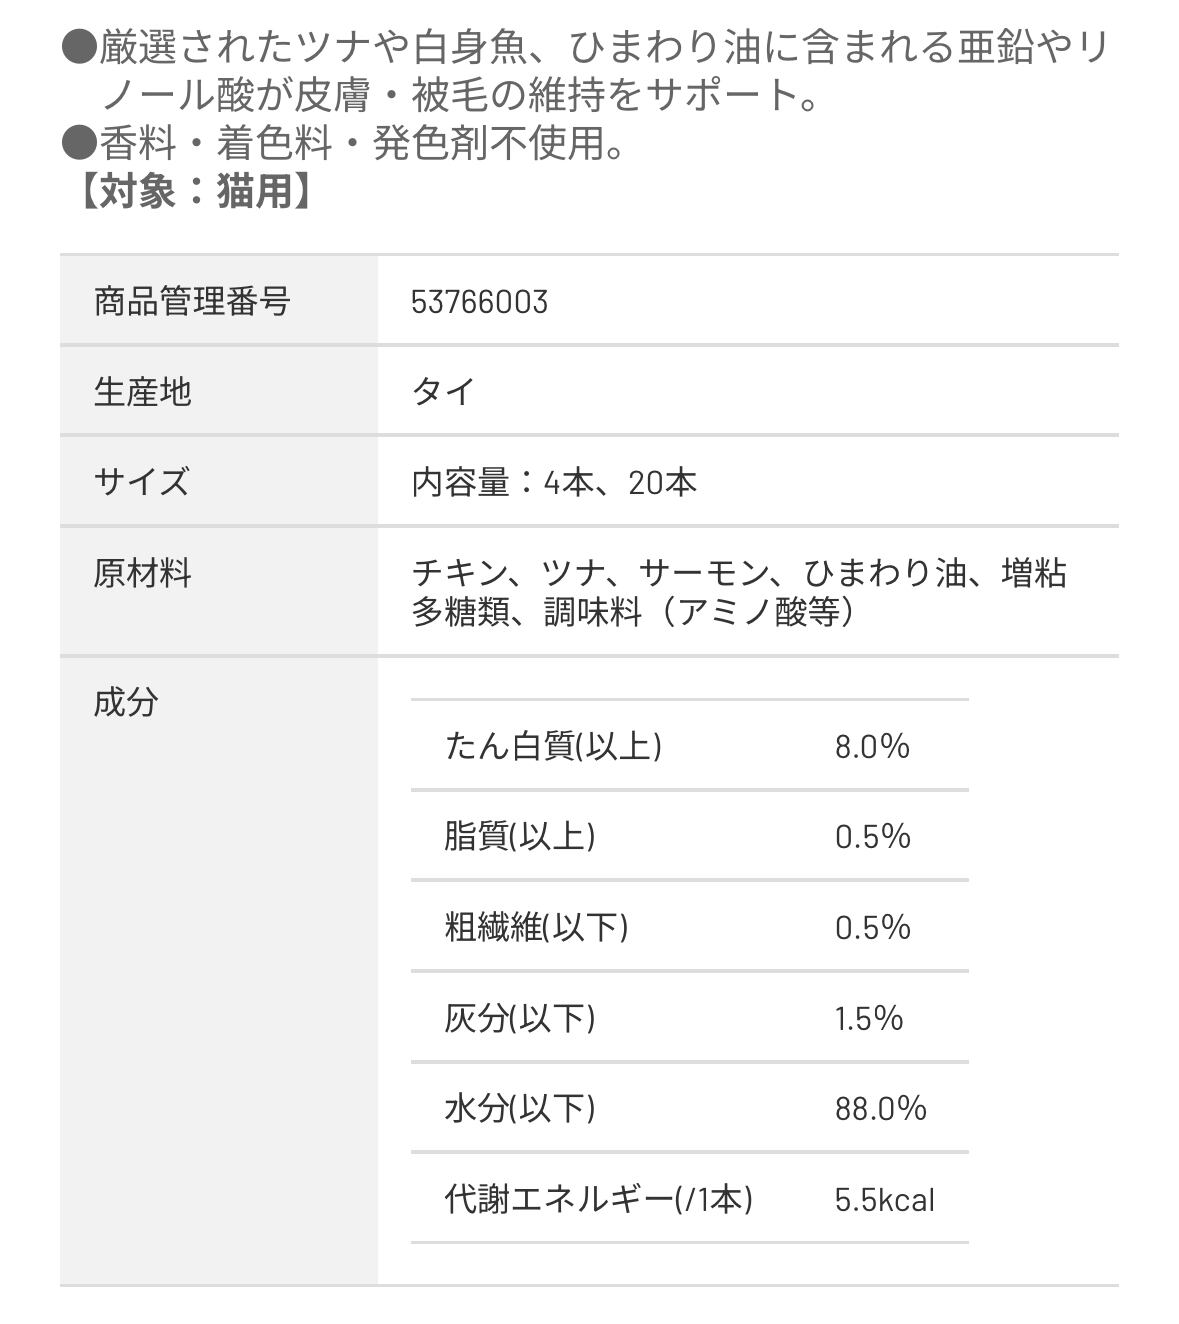Click the 原材料 label cell
The width and height of the screenshot is (1179, 1324).
[x=142, y=573]
